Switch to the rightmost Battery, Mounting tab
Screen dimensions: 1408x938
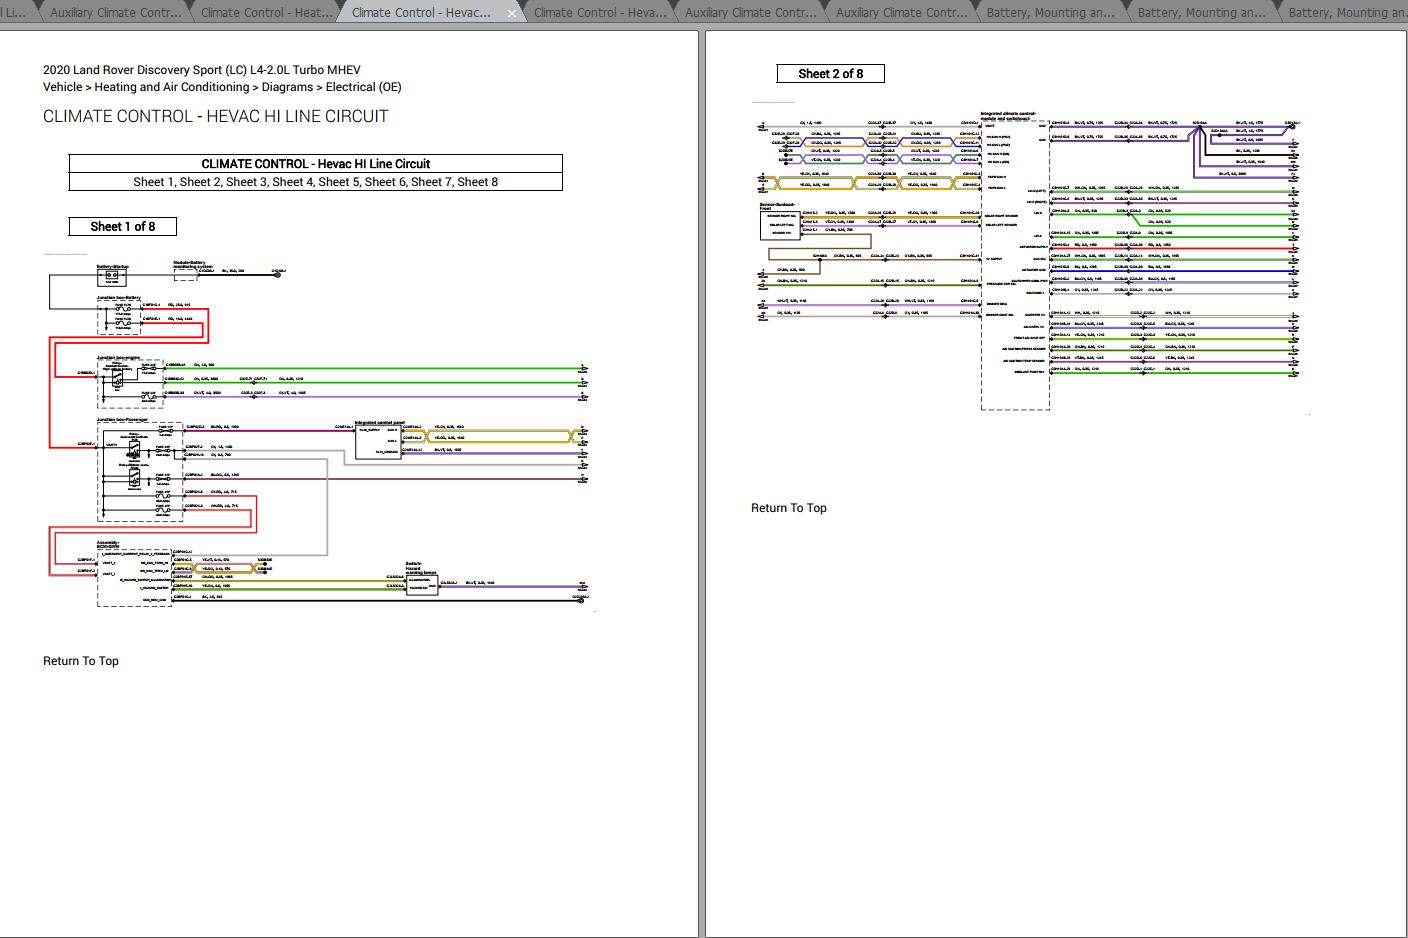(1350, 12)
